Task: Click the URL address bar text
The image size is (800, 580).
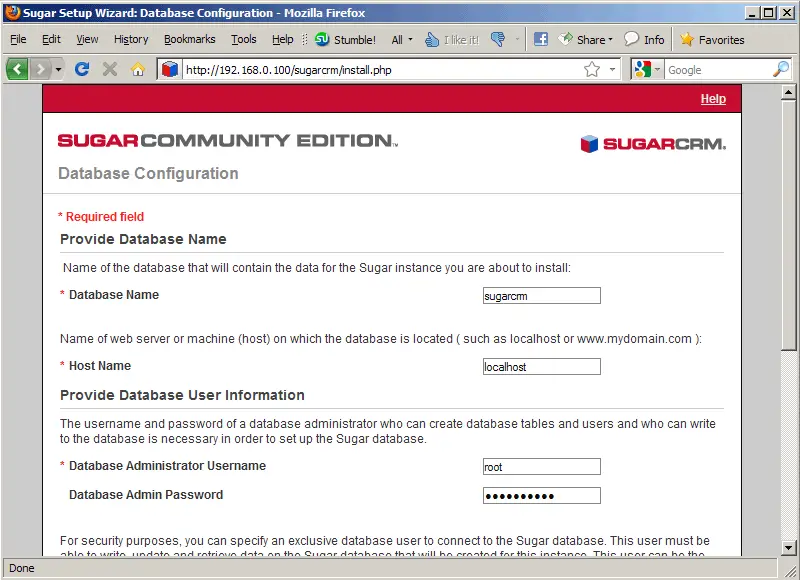Action: click(x=289, y=70)
